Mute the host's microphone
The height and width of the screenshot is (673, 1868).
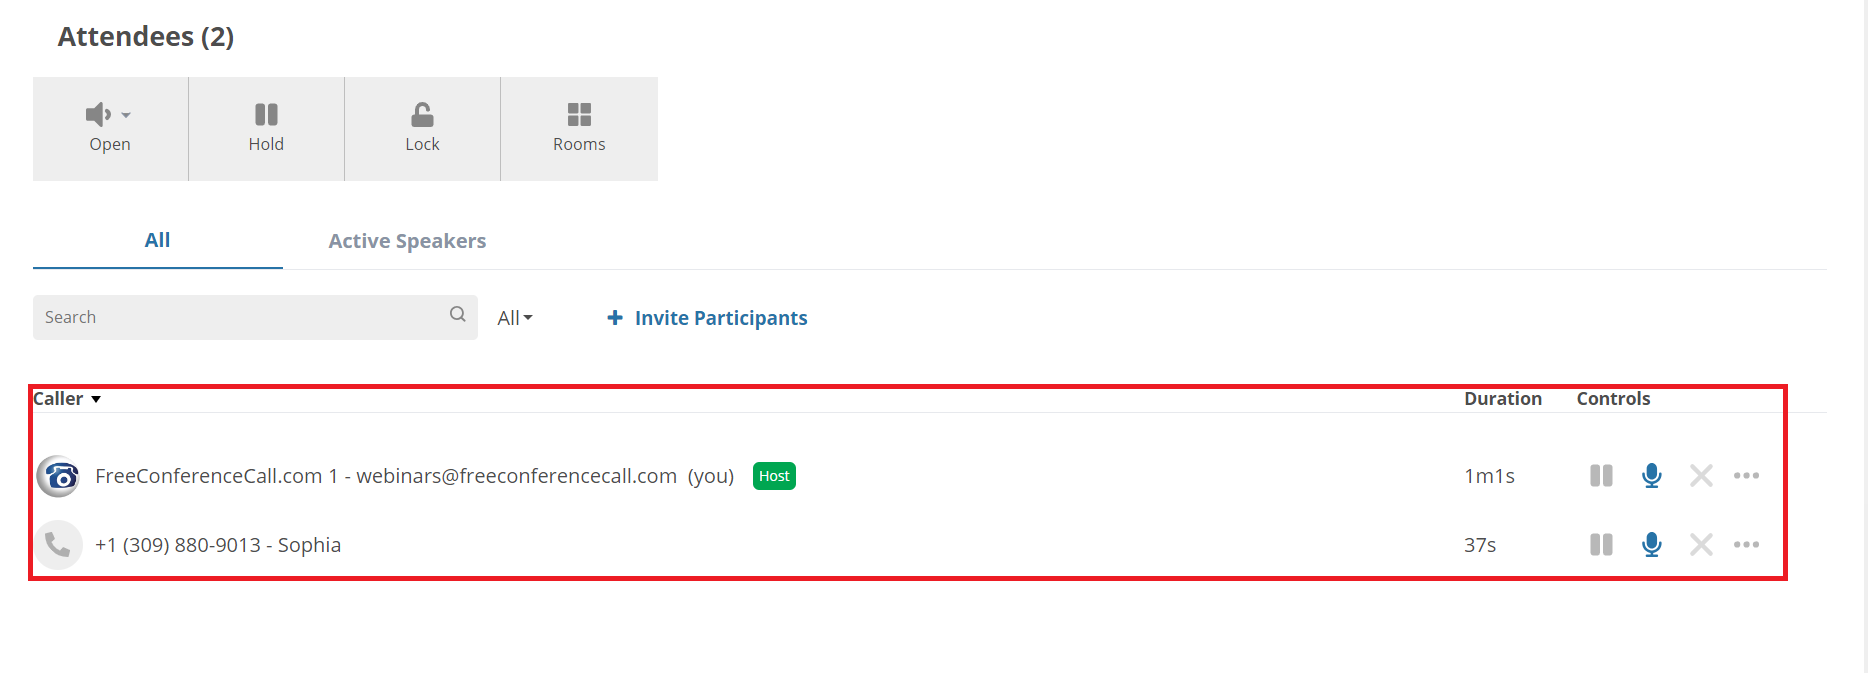(x=1652, y=476)
